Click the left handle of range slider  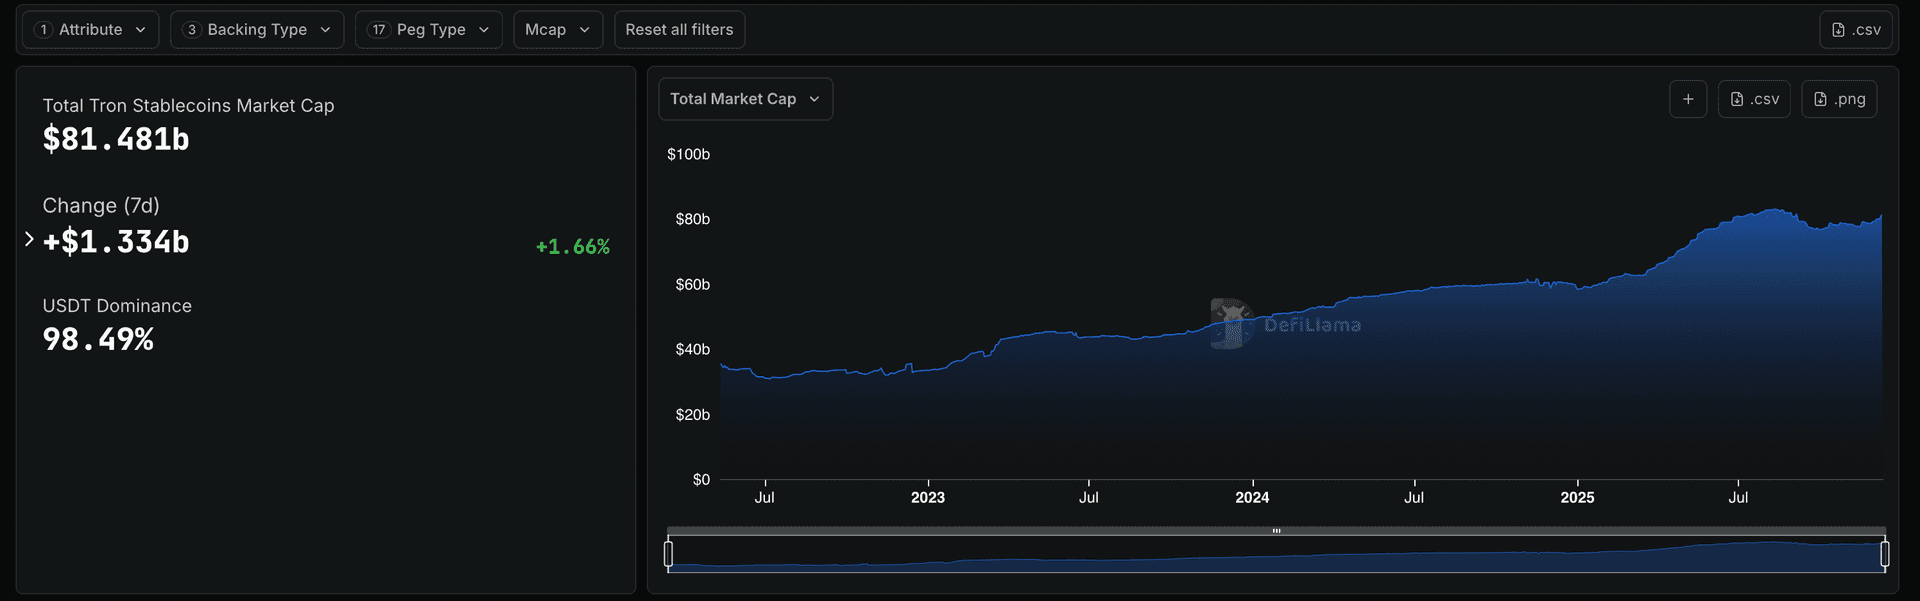pyautogui.click(x=668, y=553)
